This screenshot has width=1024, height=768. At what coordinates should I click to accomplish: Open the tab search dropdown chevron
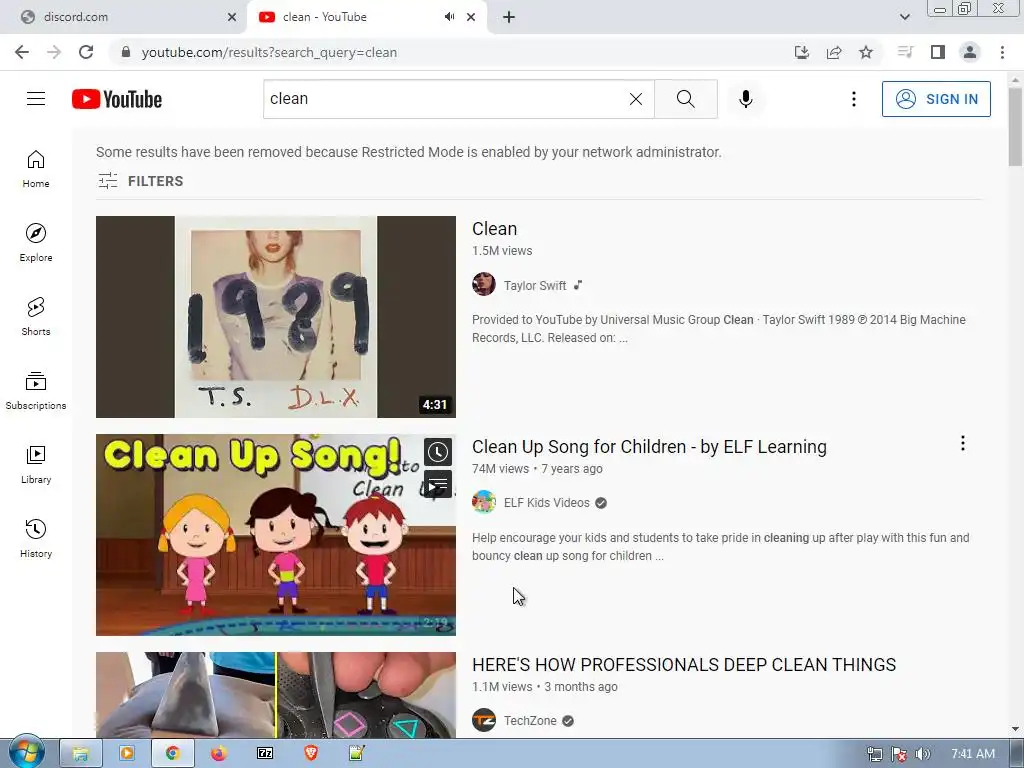pos(904,17)
